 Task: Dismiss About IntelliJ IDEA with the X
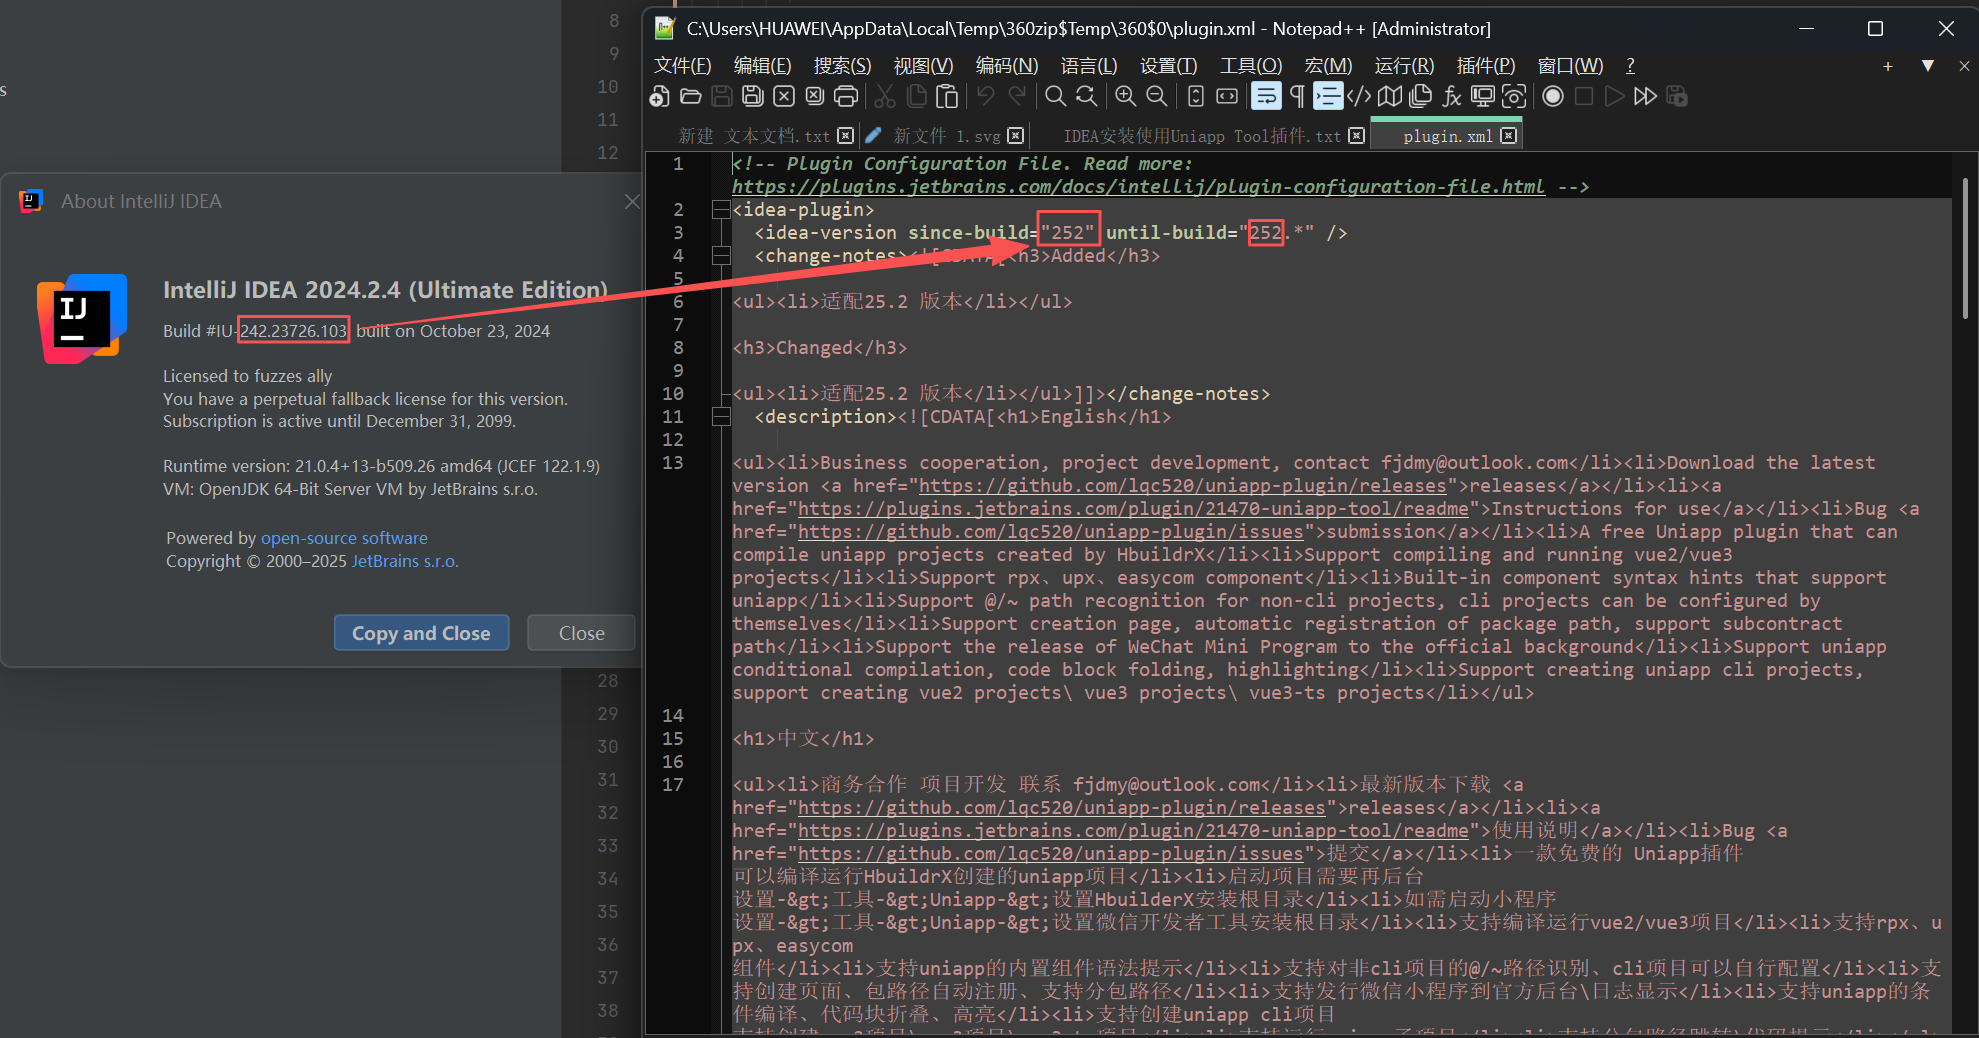click(631, 202)
